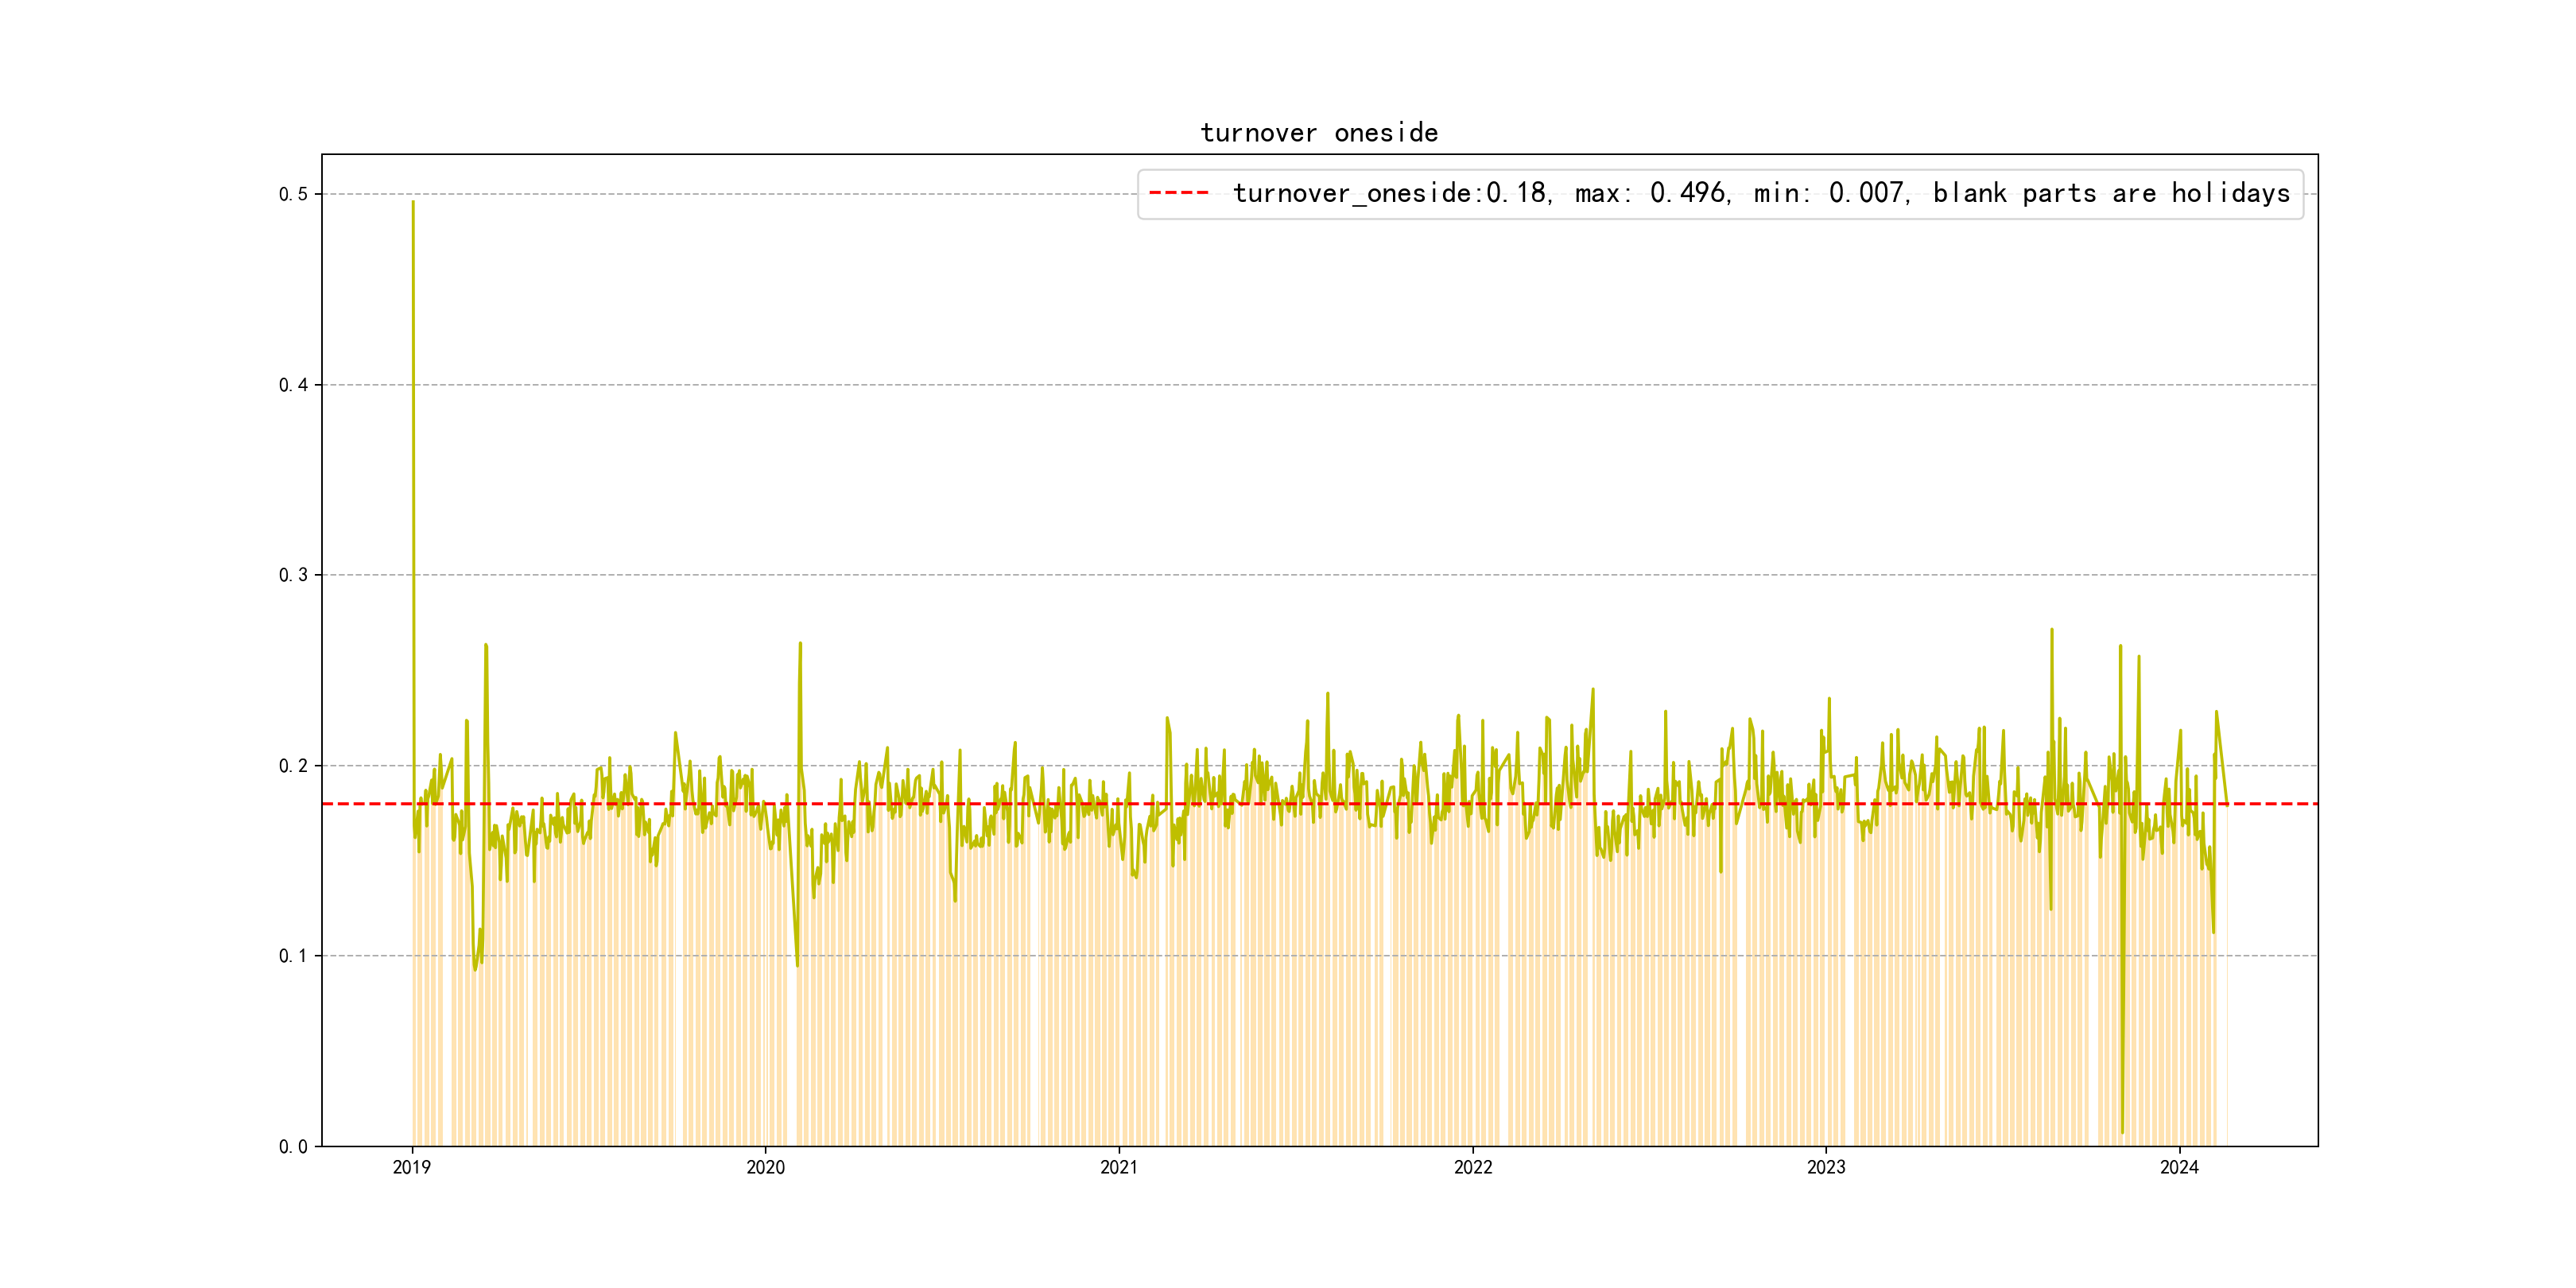Click the 2022 x-axis tick label
The height and width of the screenshot is (1288, 2576).
(1473, 1167)
